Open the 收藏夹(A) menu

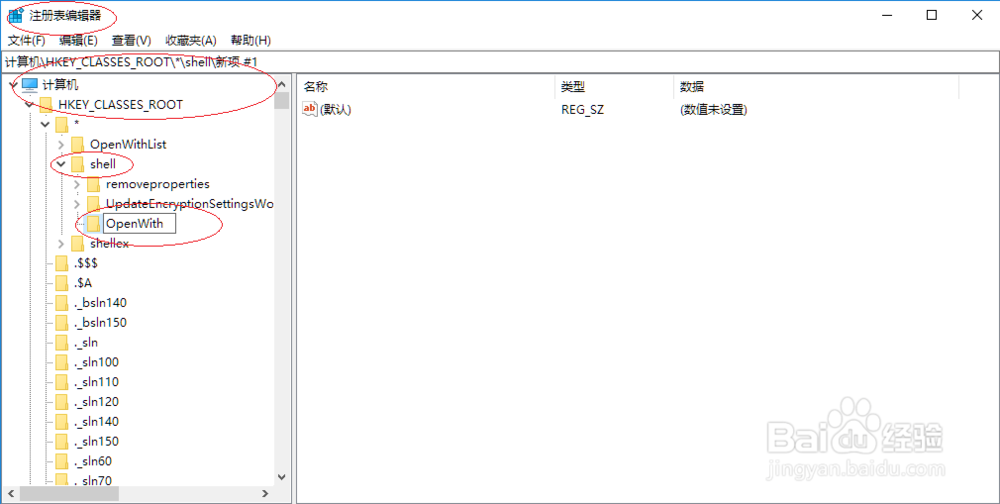(x=191, y=40)
